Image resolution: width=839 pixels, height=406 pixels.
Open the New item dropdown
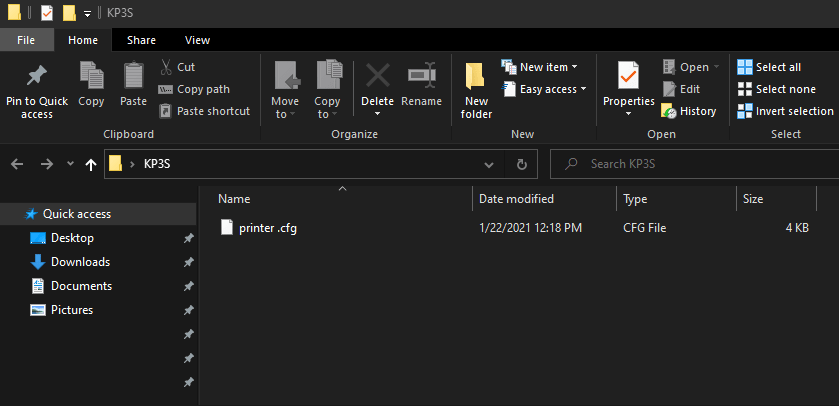[x=575, y=67]
